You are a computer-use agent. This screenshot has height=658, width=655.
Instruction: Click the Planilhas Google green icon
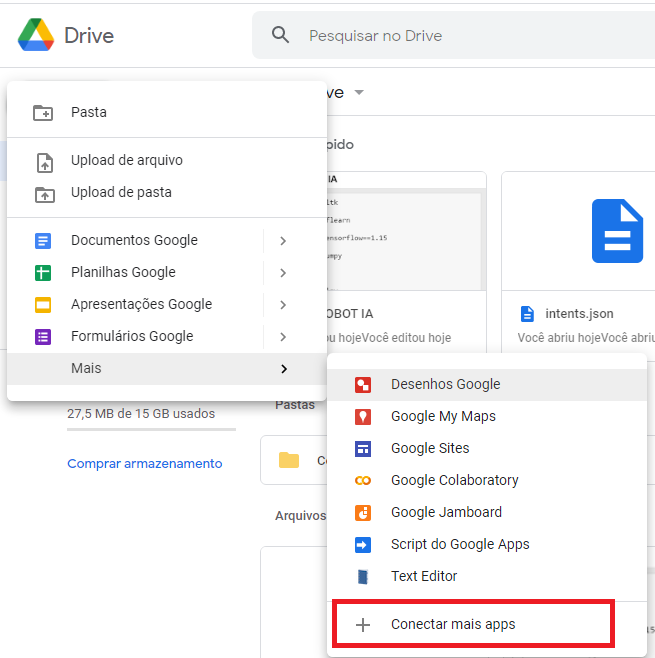(x=43, y=273)
